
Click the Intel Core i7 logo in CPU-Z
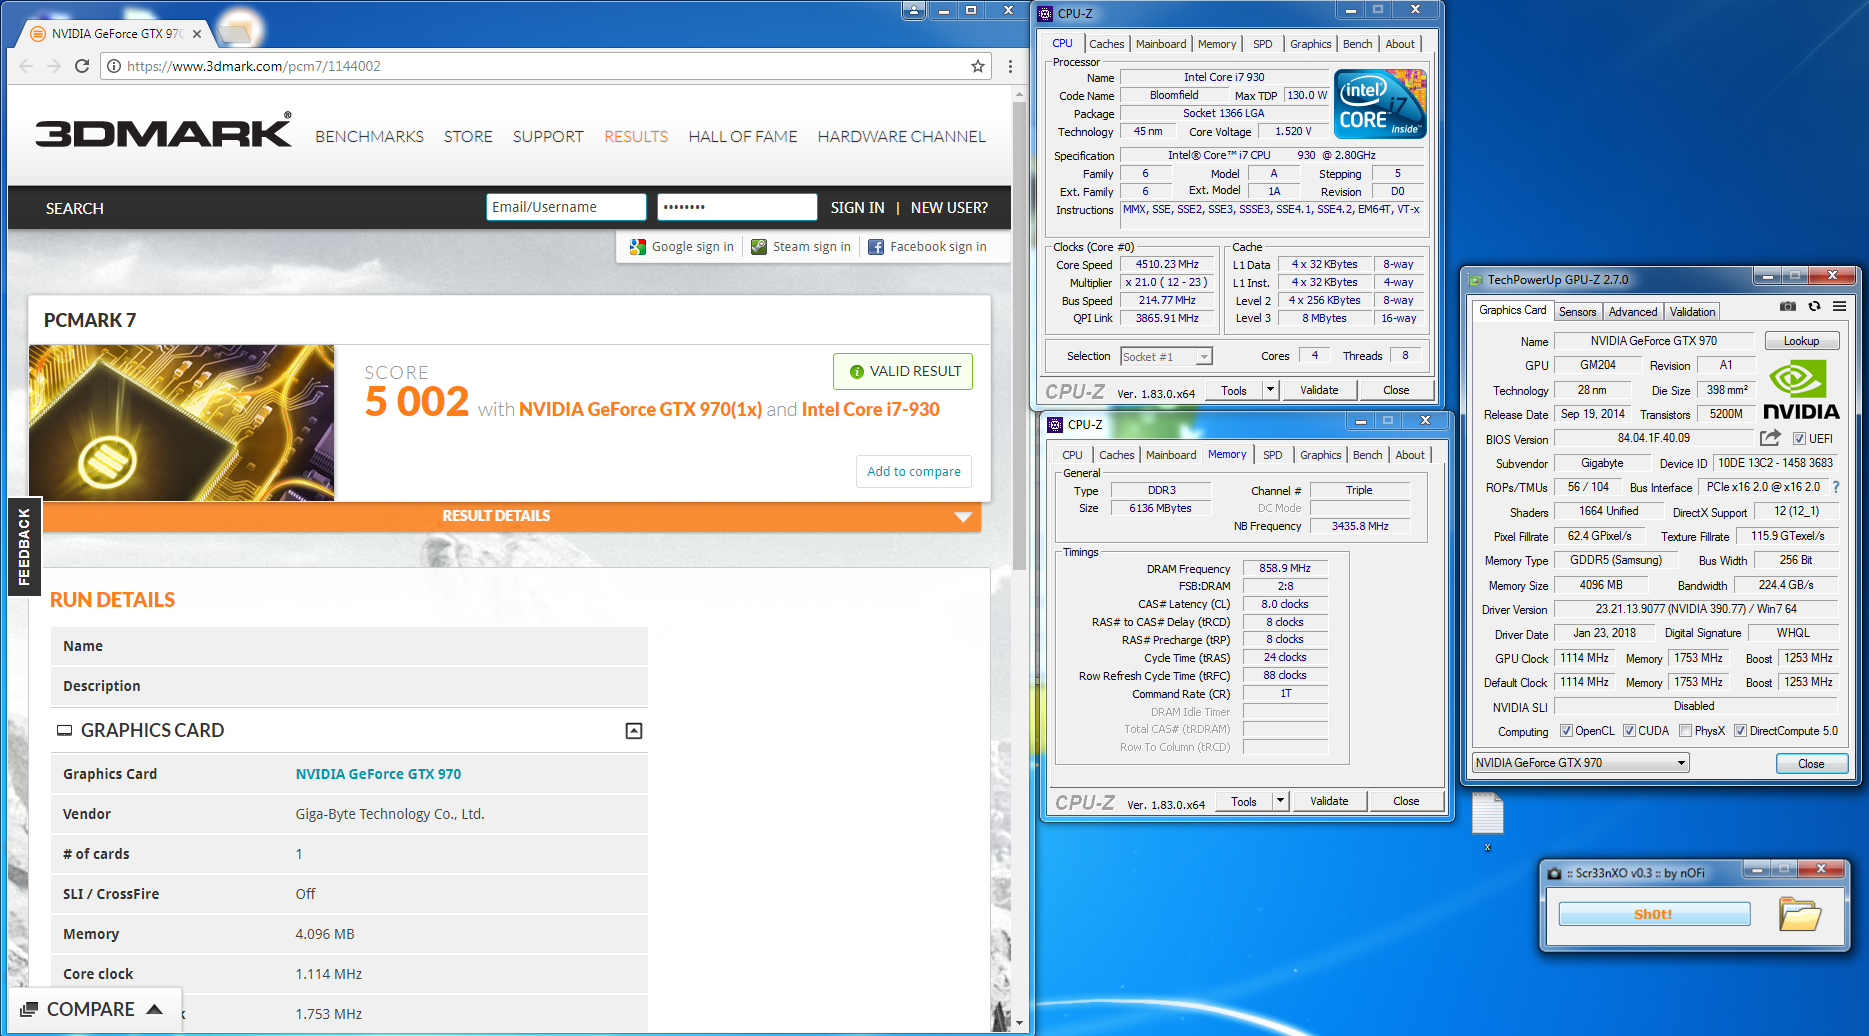[1380, 104]
